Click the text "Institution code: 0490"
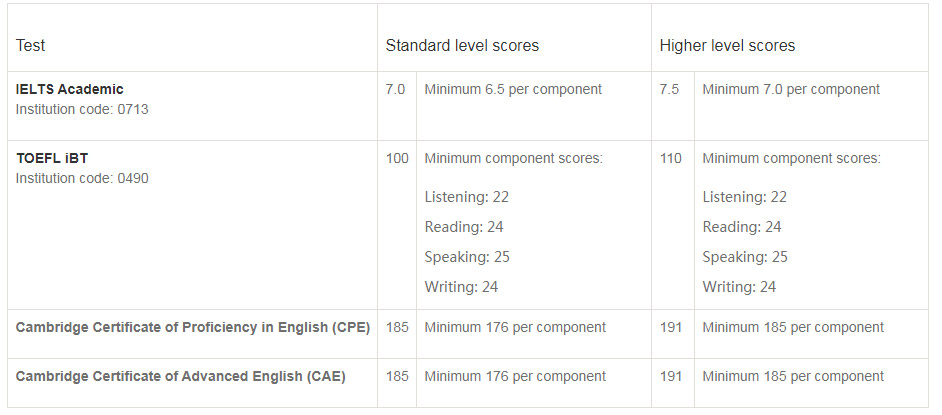 coord(82,179)
